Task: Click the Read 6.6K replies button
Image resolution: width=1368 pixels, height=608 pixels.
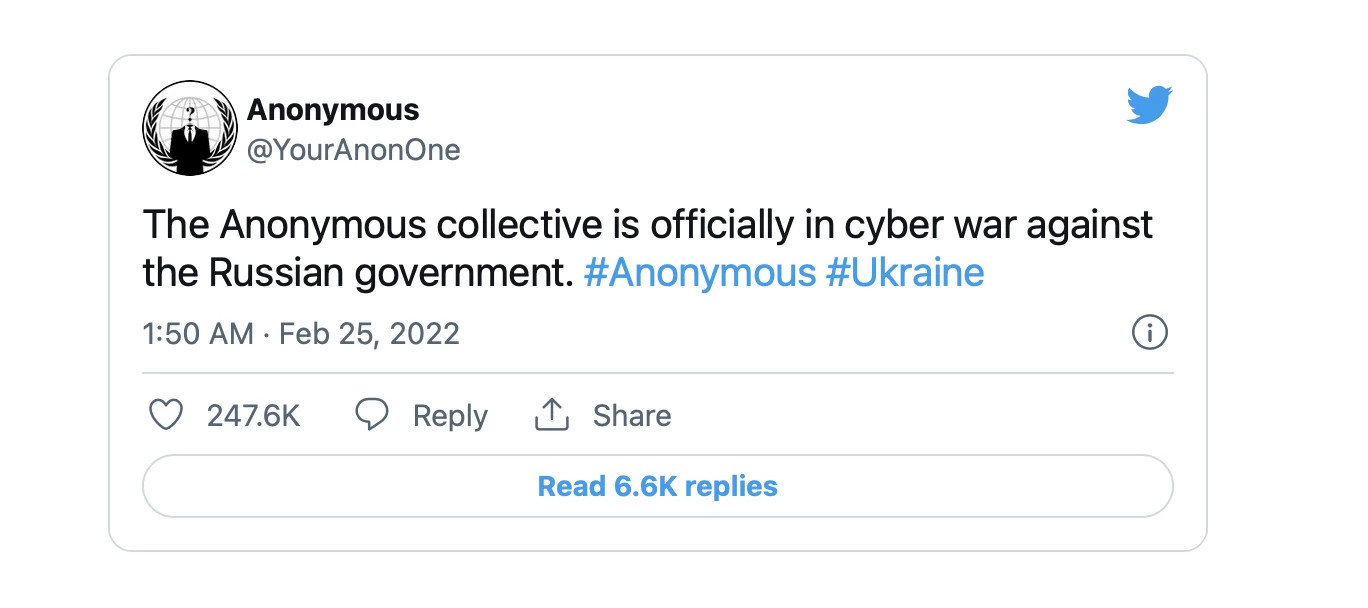Action: click(x=658, y=487)
